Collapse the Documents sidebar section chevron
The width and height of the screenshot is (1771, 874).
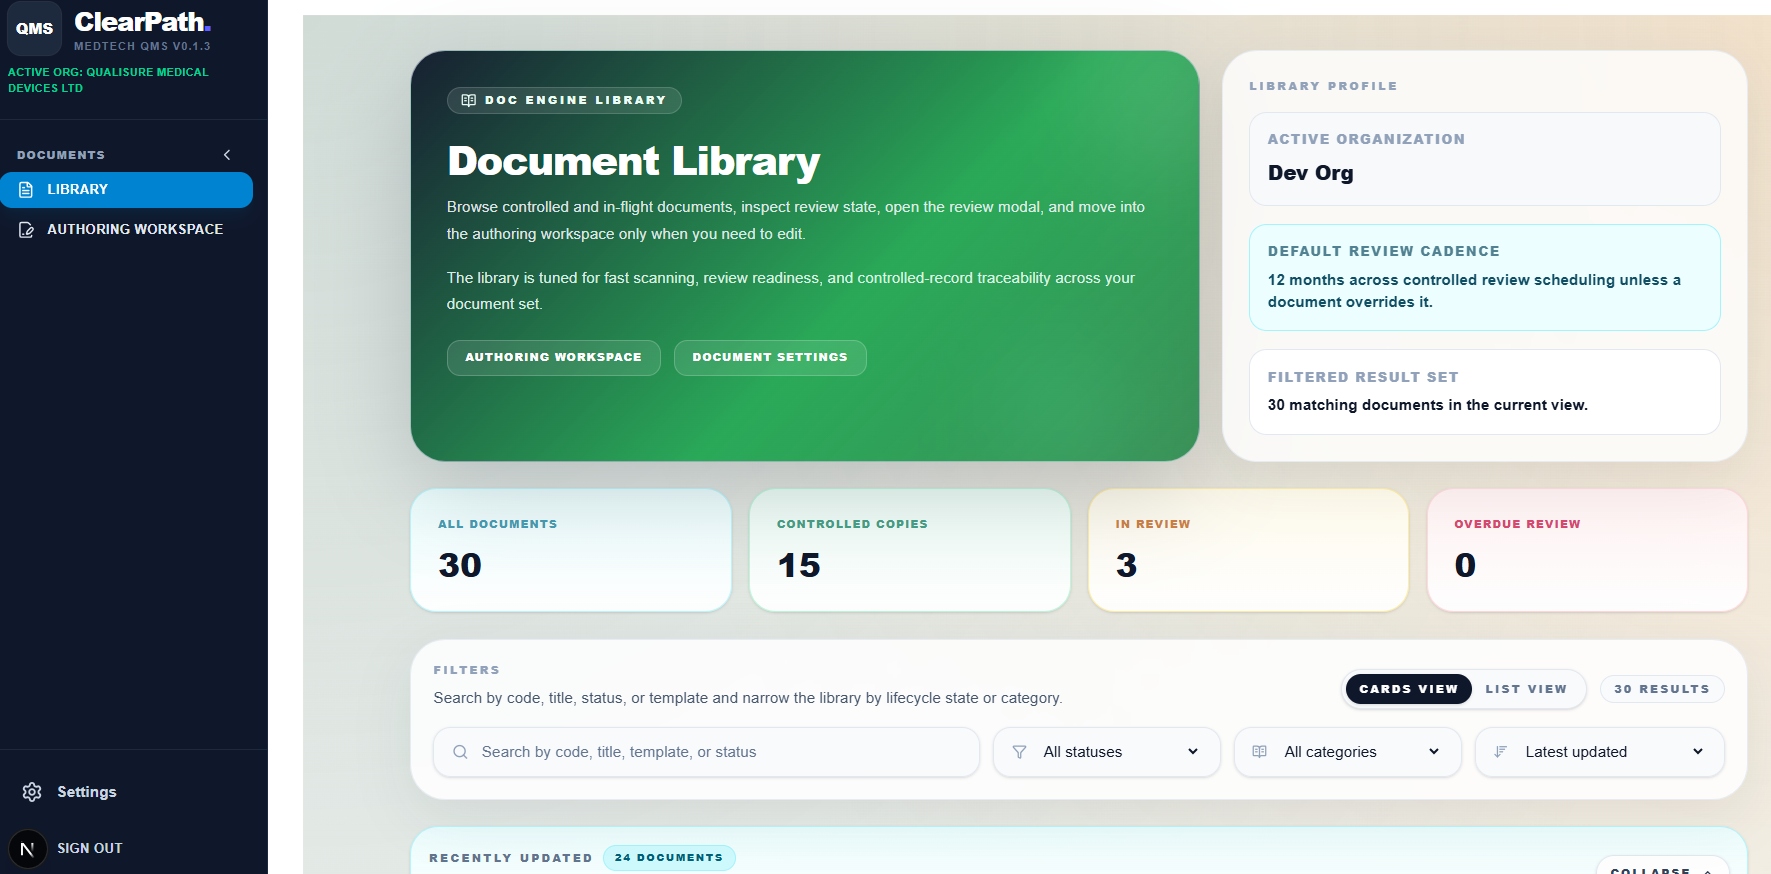[227, 155]
